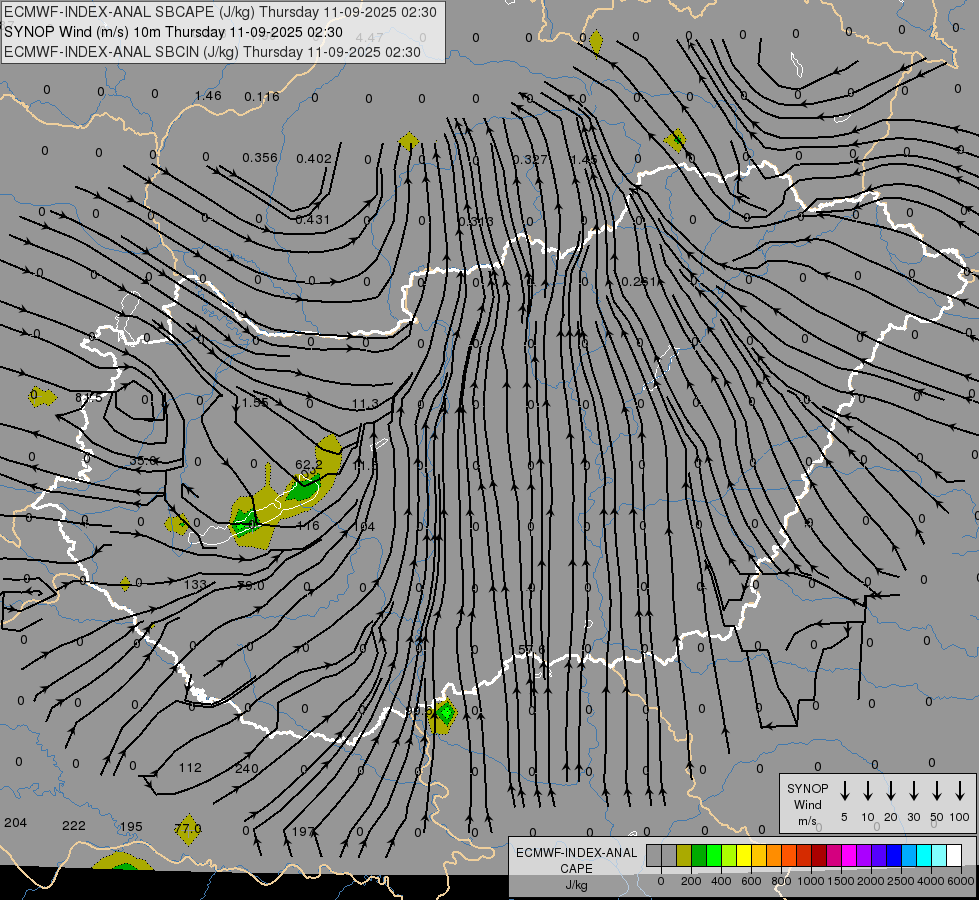Click the 1.46 CAPE value on map
Screen dimensions: 979x900
(x=208, y=96)
